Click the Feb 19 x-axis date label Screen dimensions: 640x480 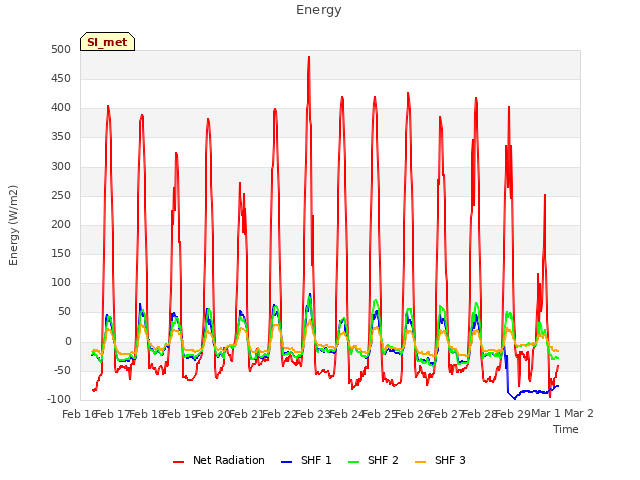[179, 414]
